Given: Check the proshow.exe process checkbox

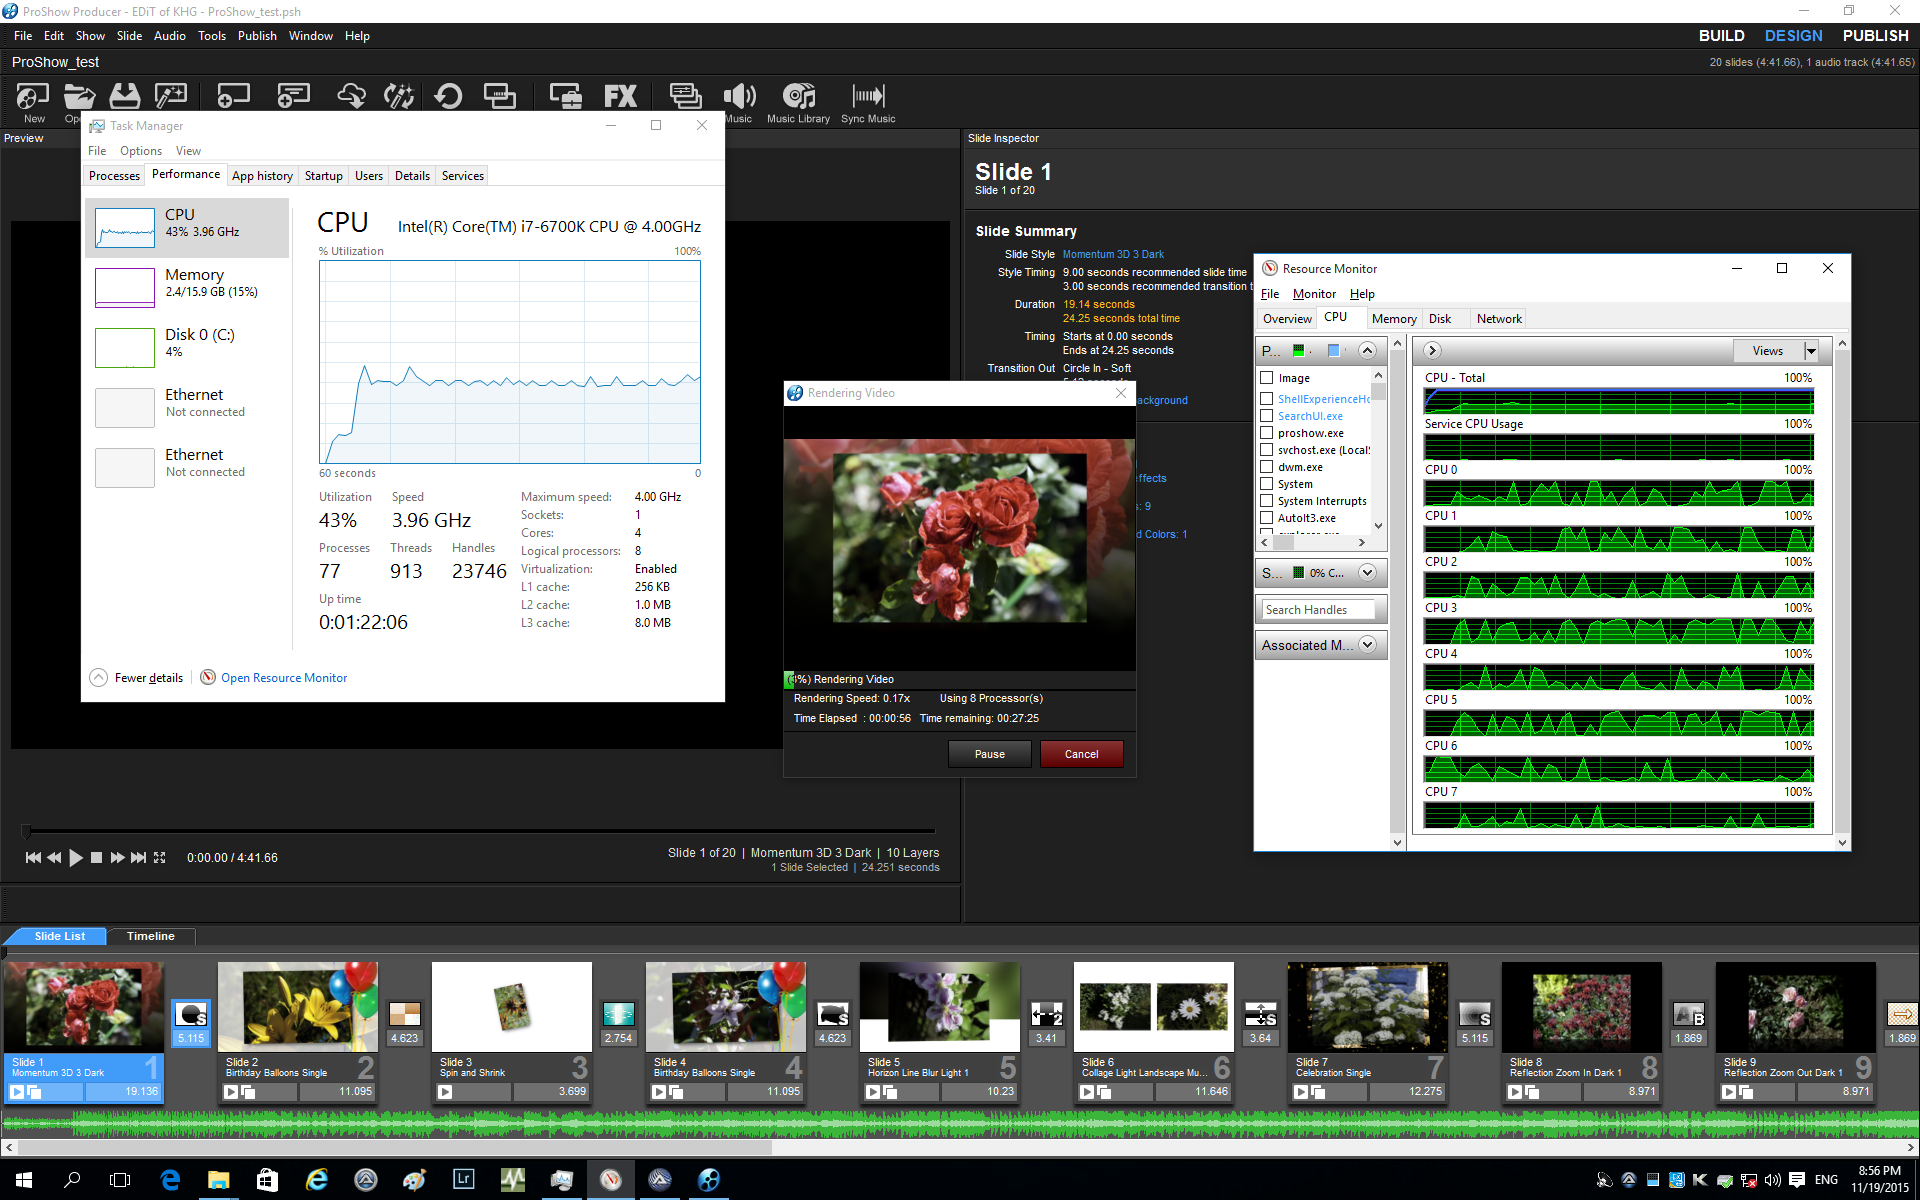Looking at the screenshot, I should coord(1267,433).
